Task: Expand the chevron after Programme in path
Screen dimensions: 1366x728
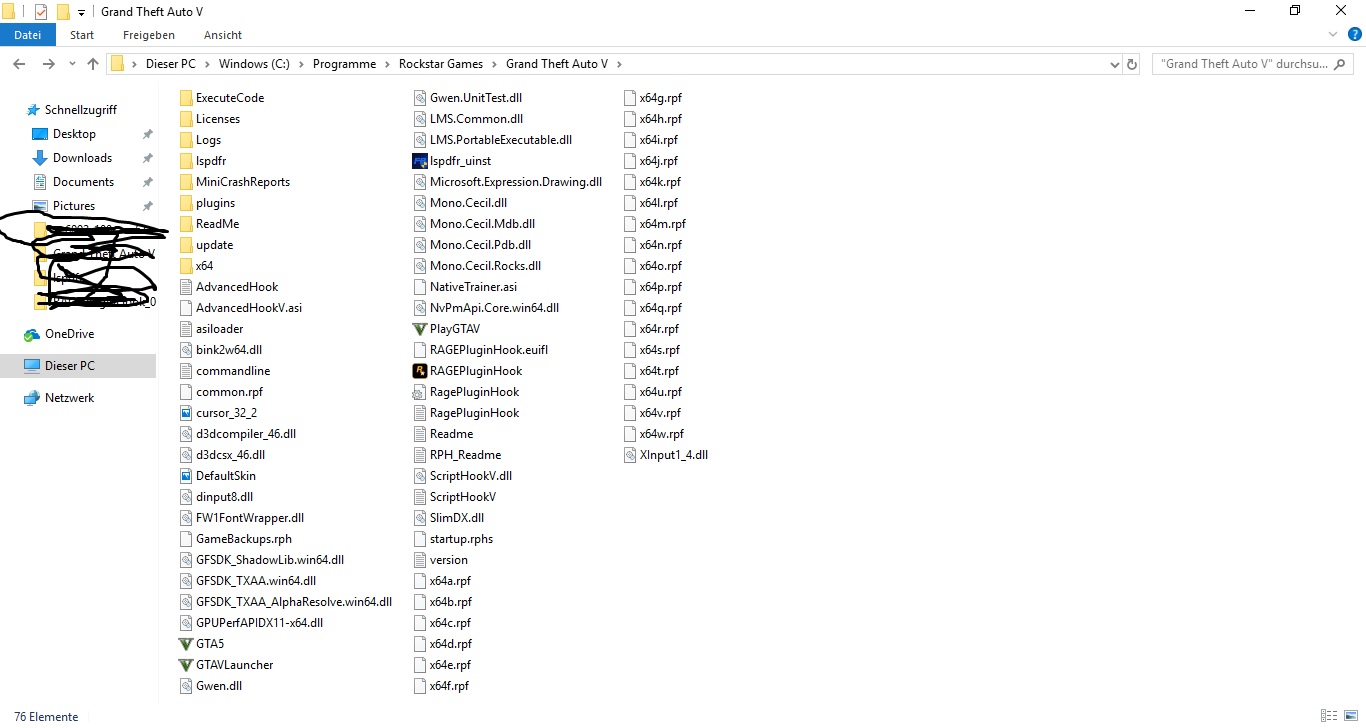Action: point(387,64)
